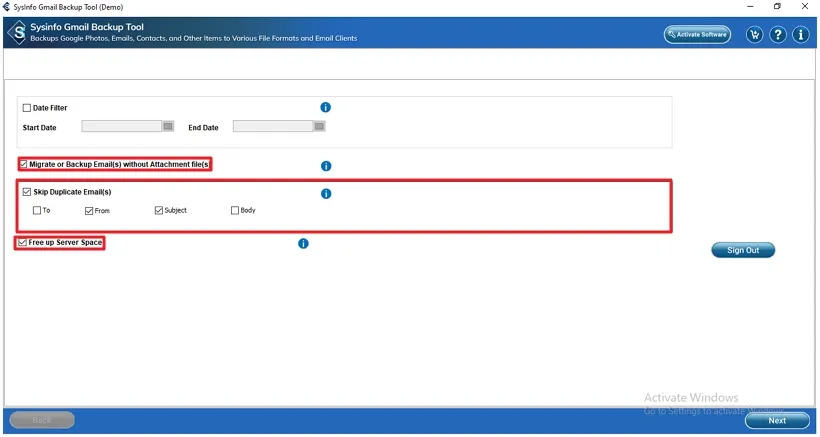The image size is (820, 437).
Task: Click info icon next to Migrate without Attachment
Action: point(326,166)
